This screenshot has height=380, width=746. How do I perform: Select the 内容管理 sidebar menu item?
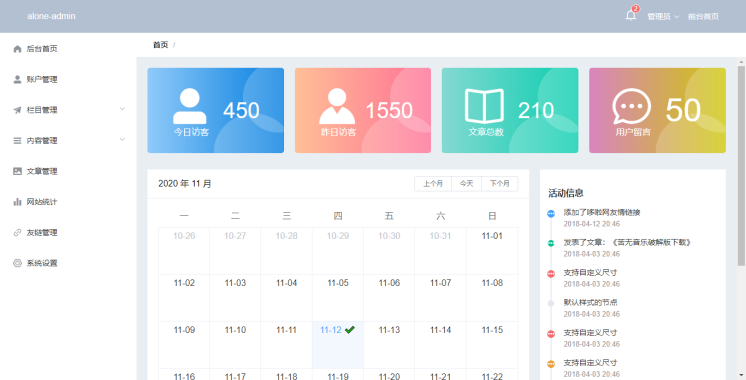[x=68, y=140]
